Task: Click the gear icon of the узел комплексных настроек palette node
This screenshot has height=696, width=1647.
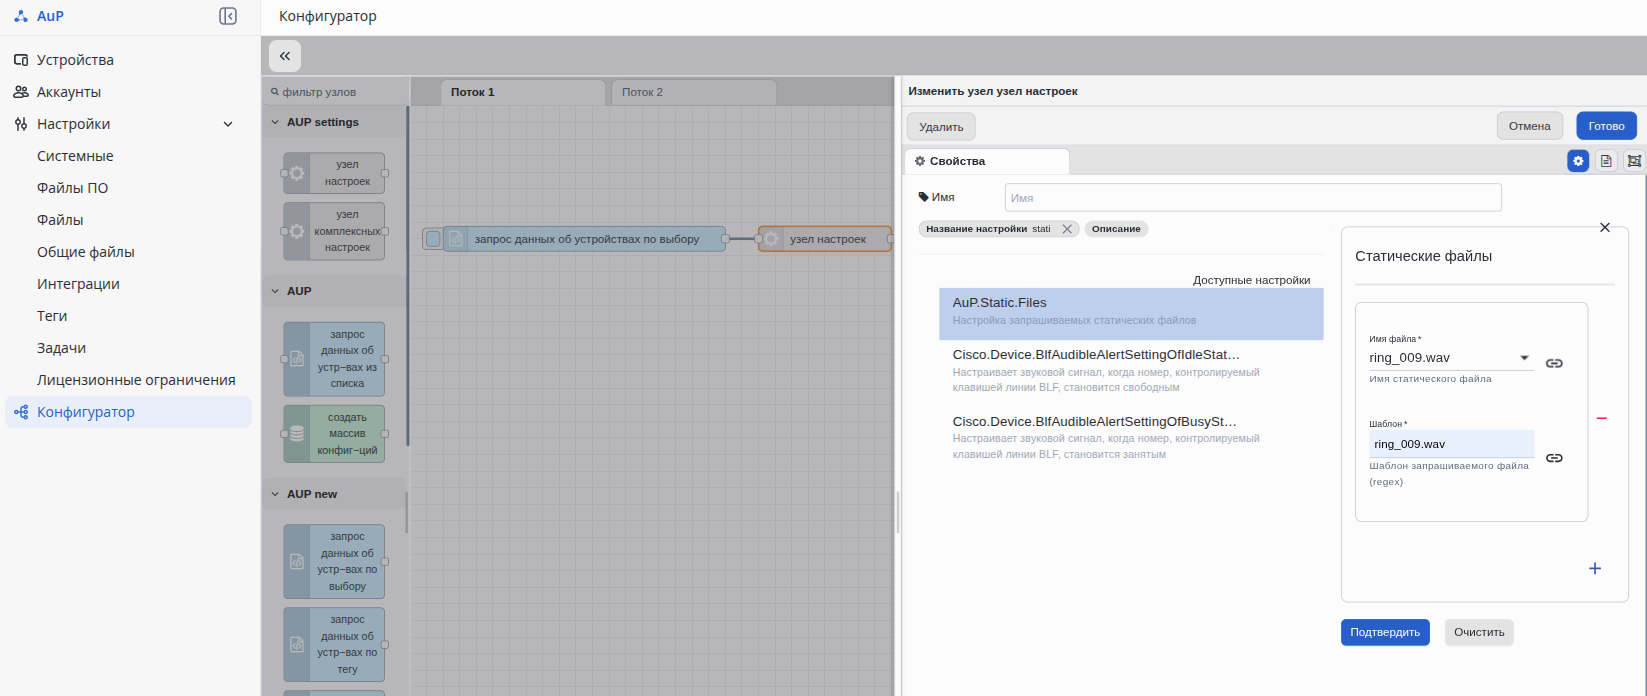Action: (297, 231)
